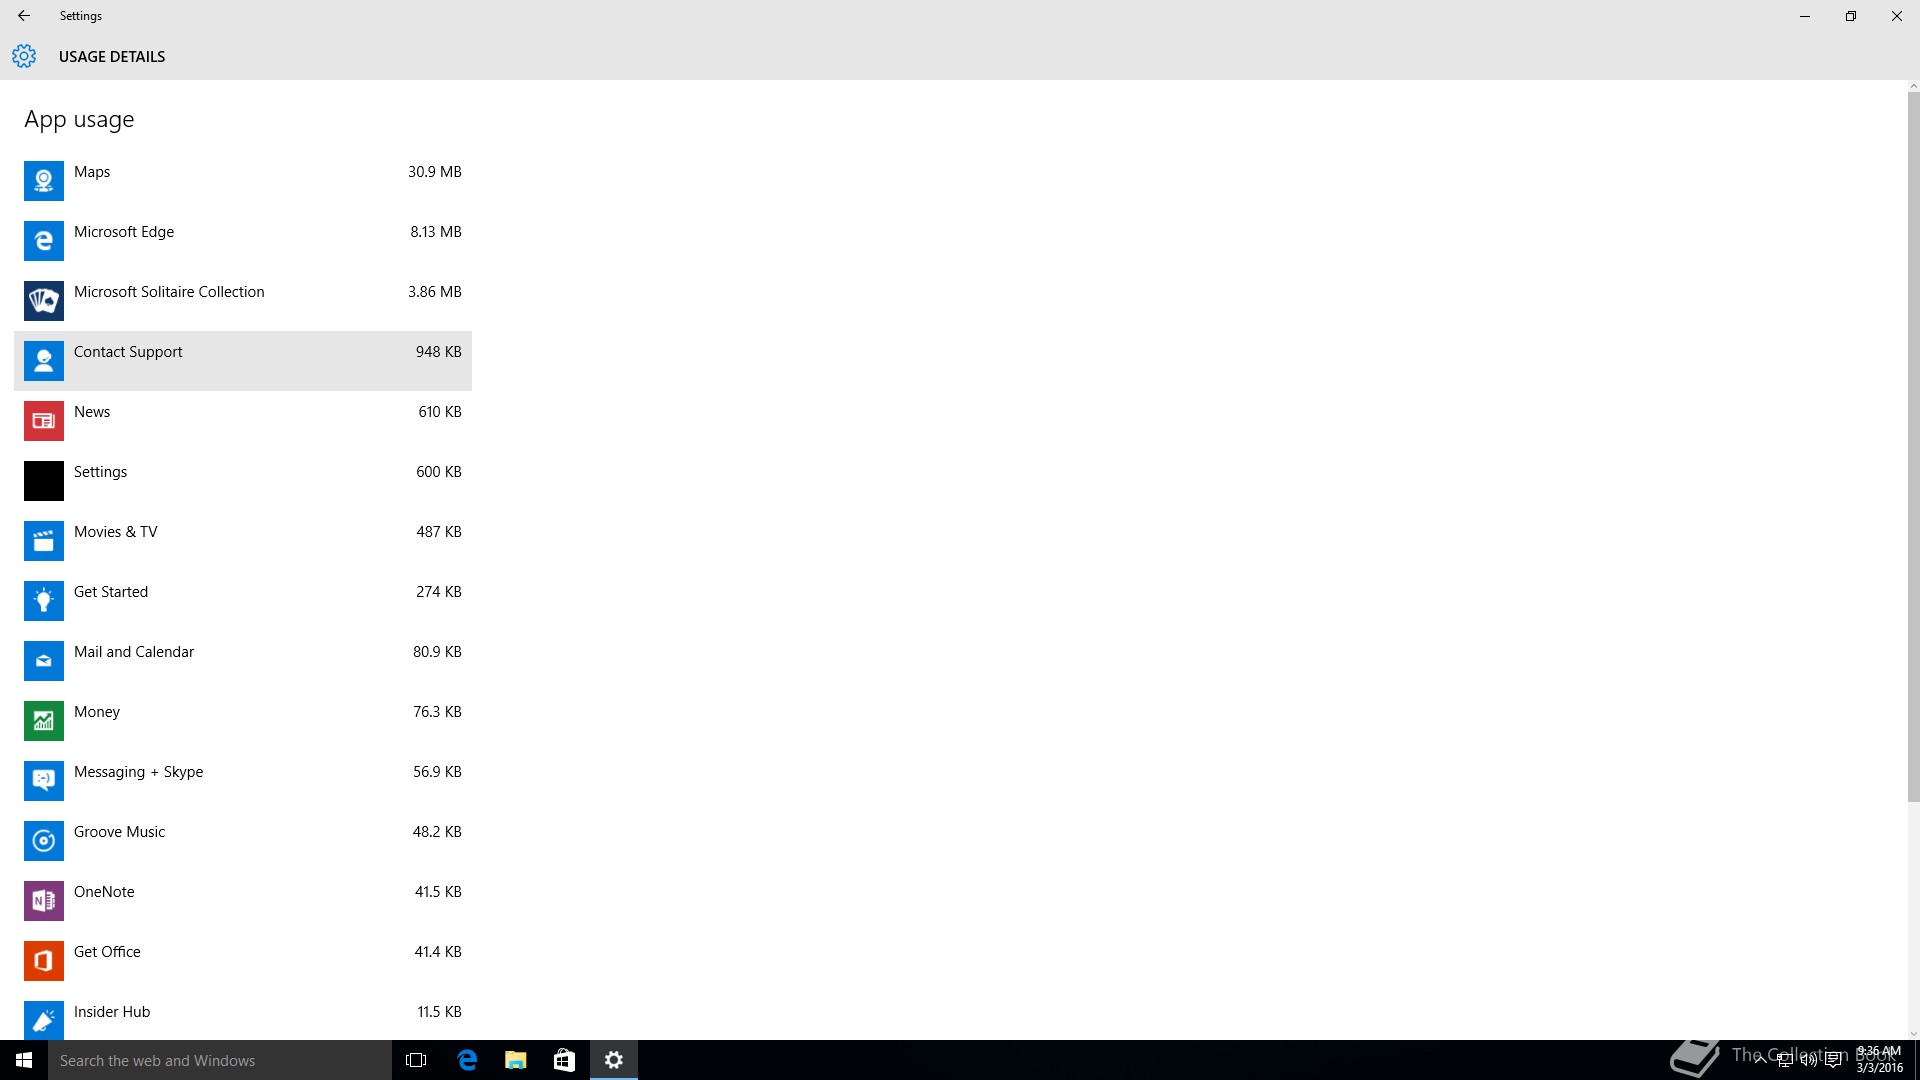Image resolution: width=1920 pixels, height=1080 pixels.
Task: Click the OneNote label
Action: tap(104, 892)
